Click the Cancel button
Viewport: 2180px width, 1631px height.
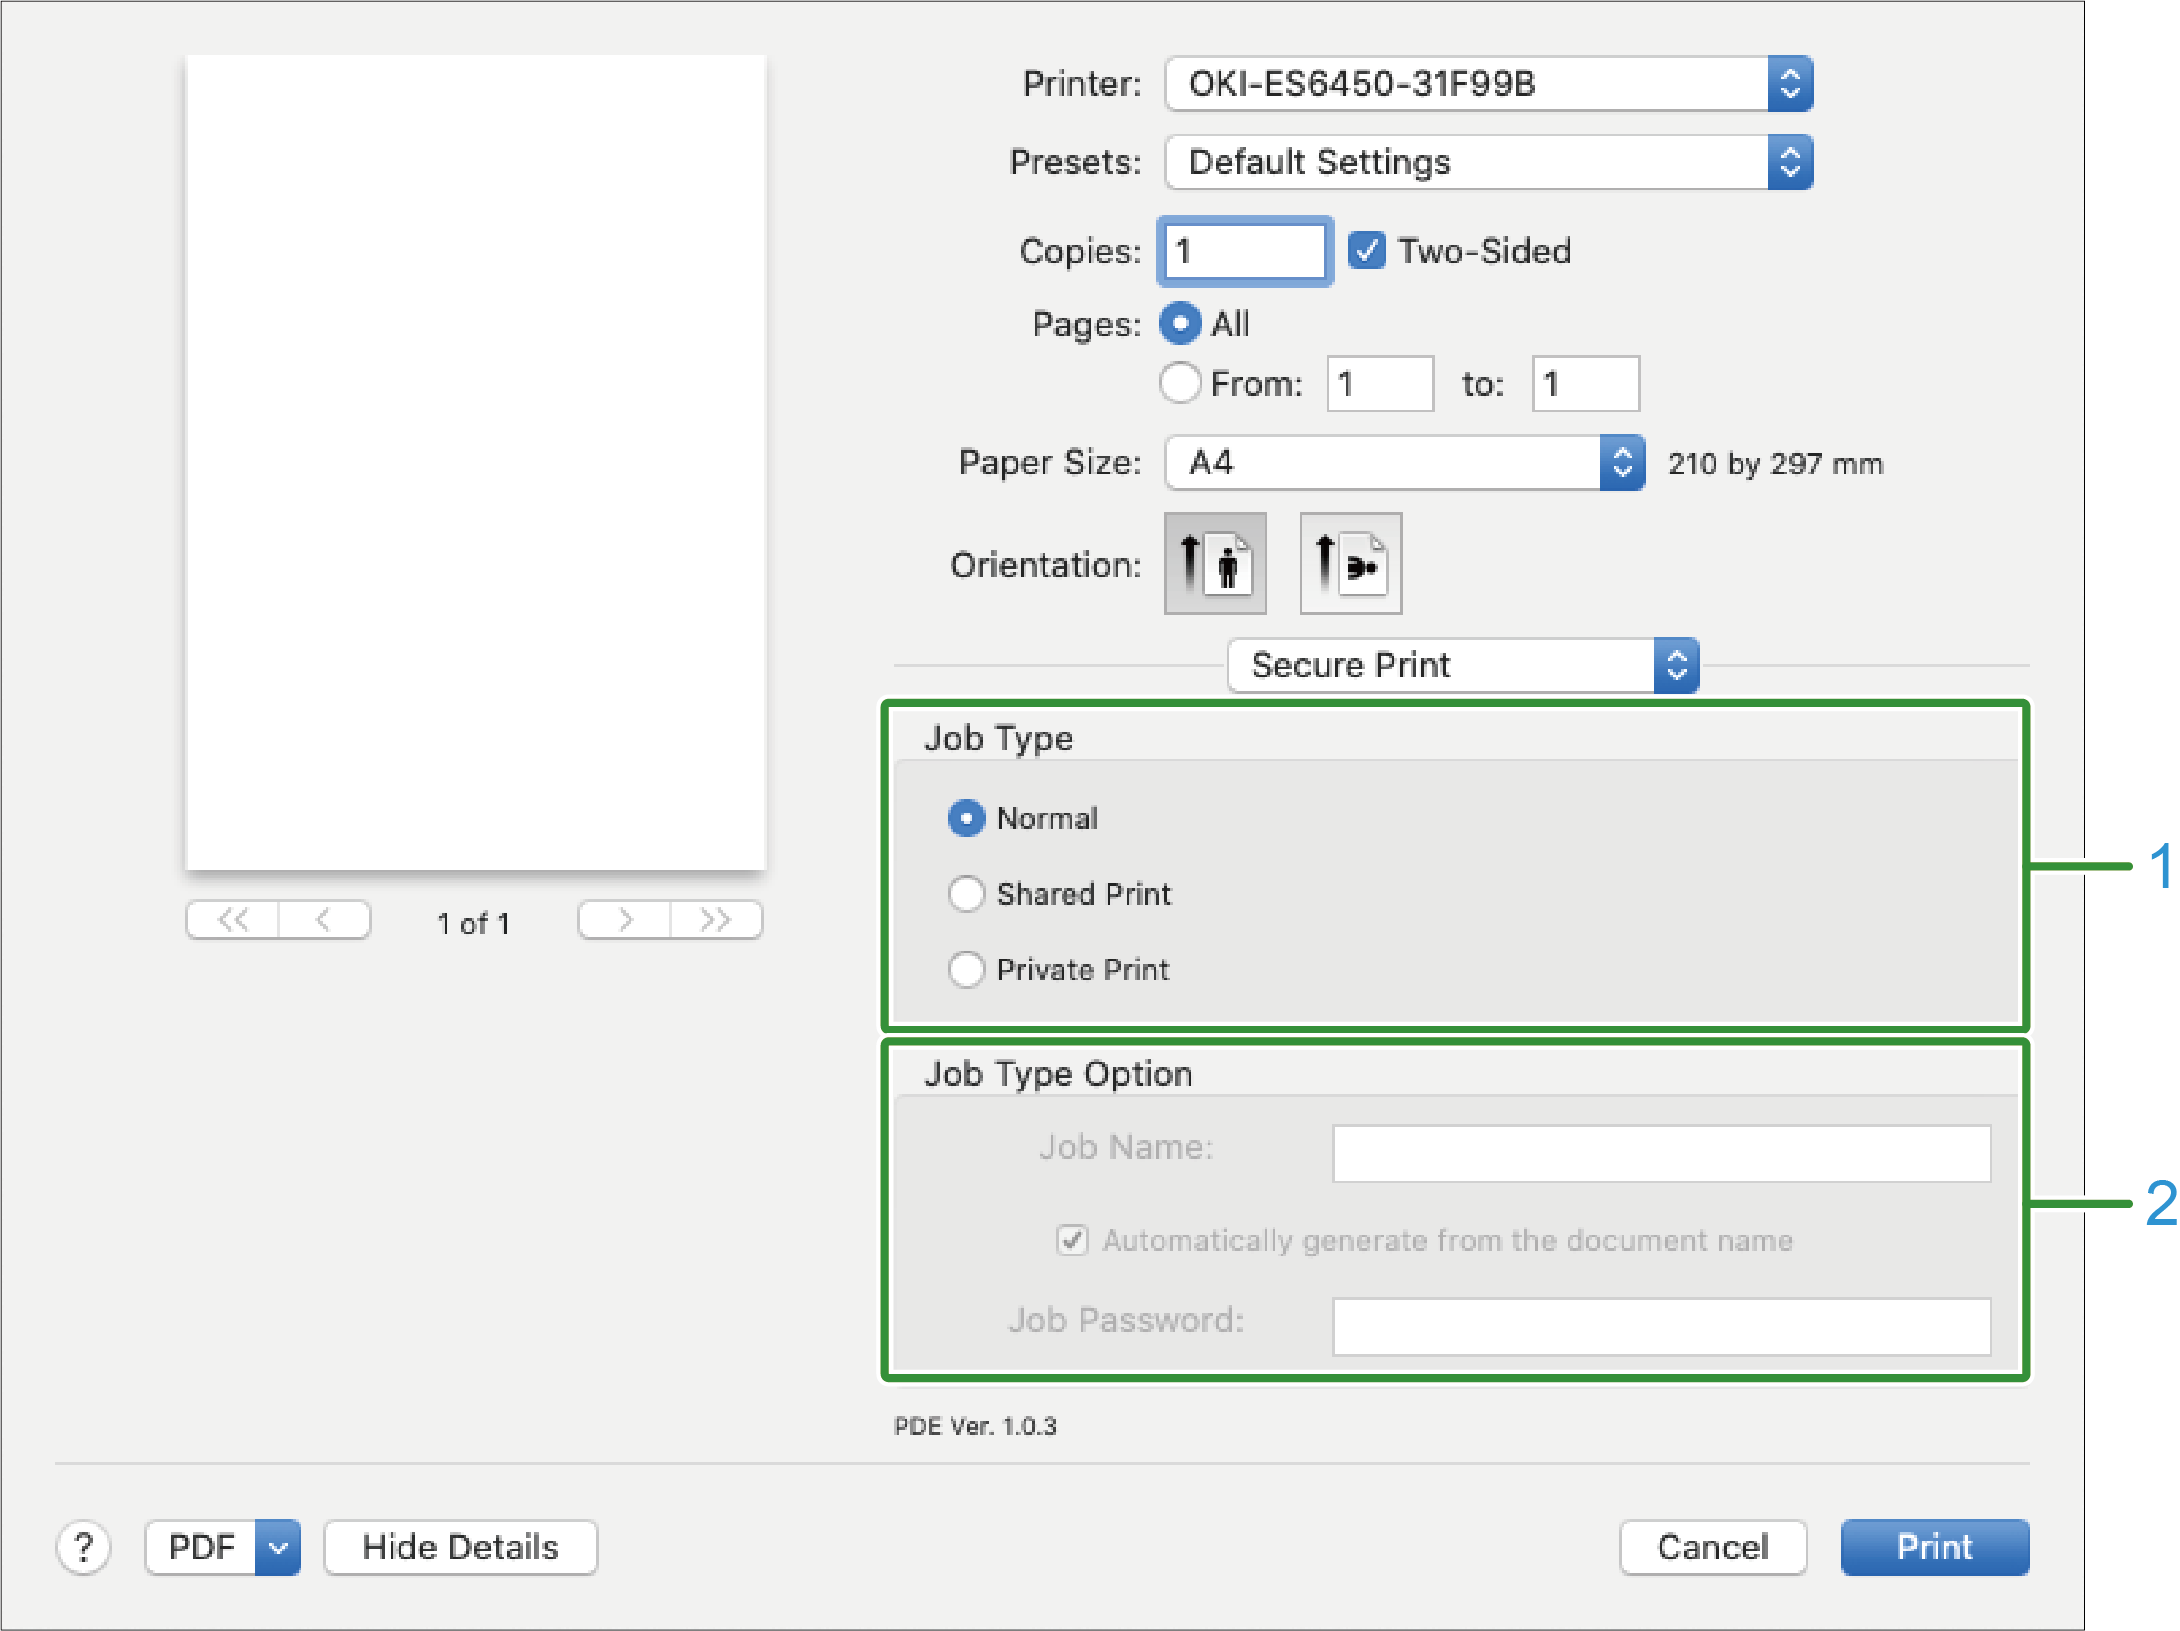click(1712, 1547)
